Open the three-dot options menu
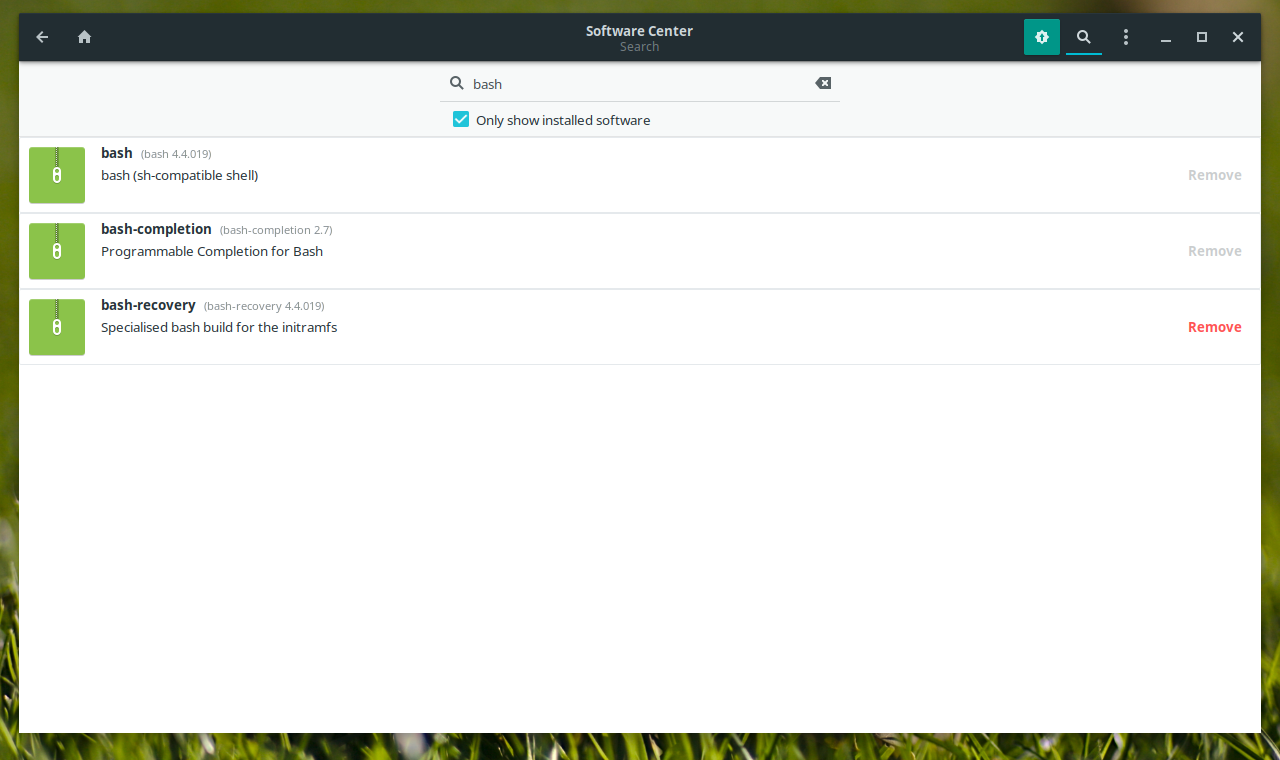This screenshot has height=760, width=1280. 1126,37
